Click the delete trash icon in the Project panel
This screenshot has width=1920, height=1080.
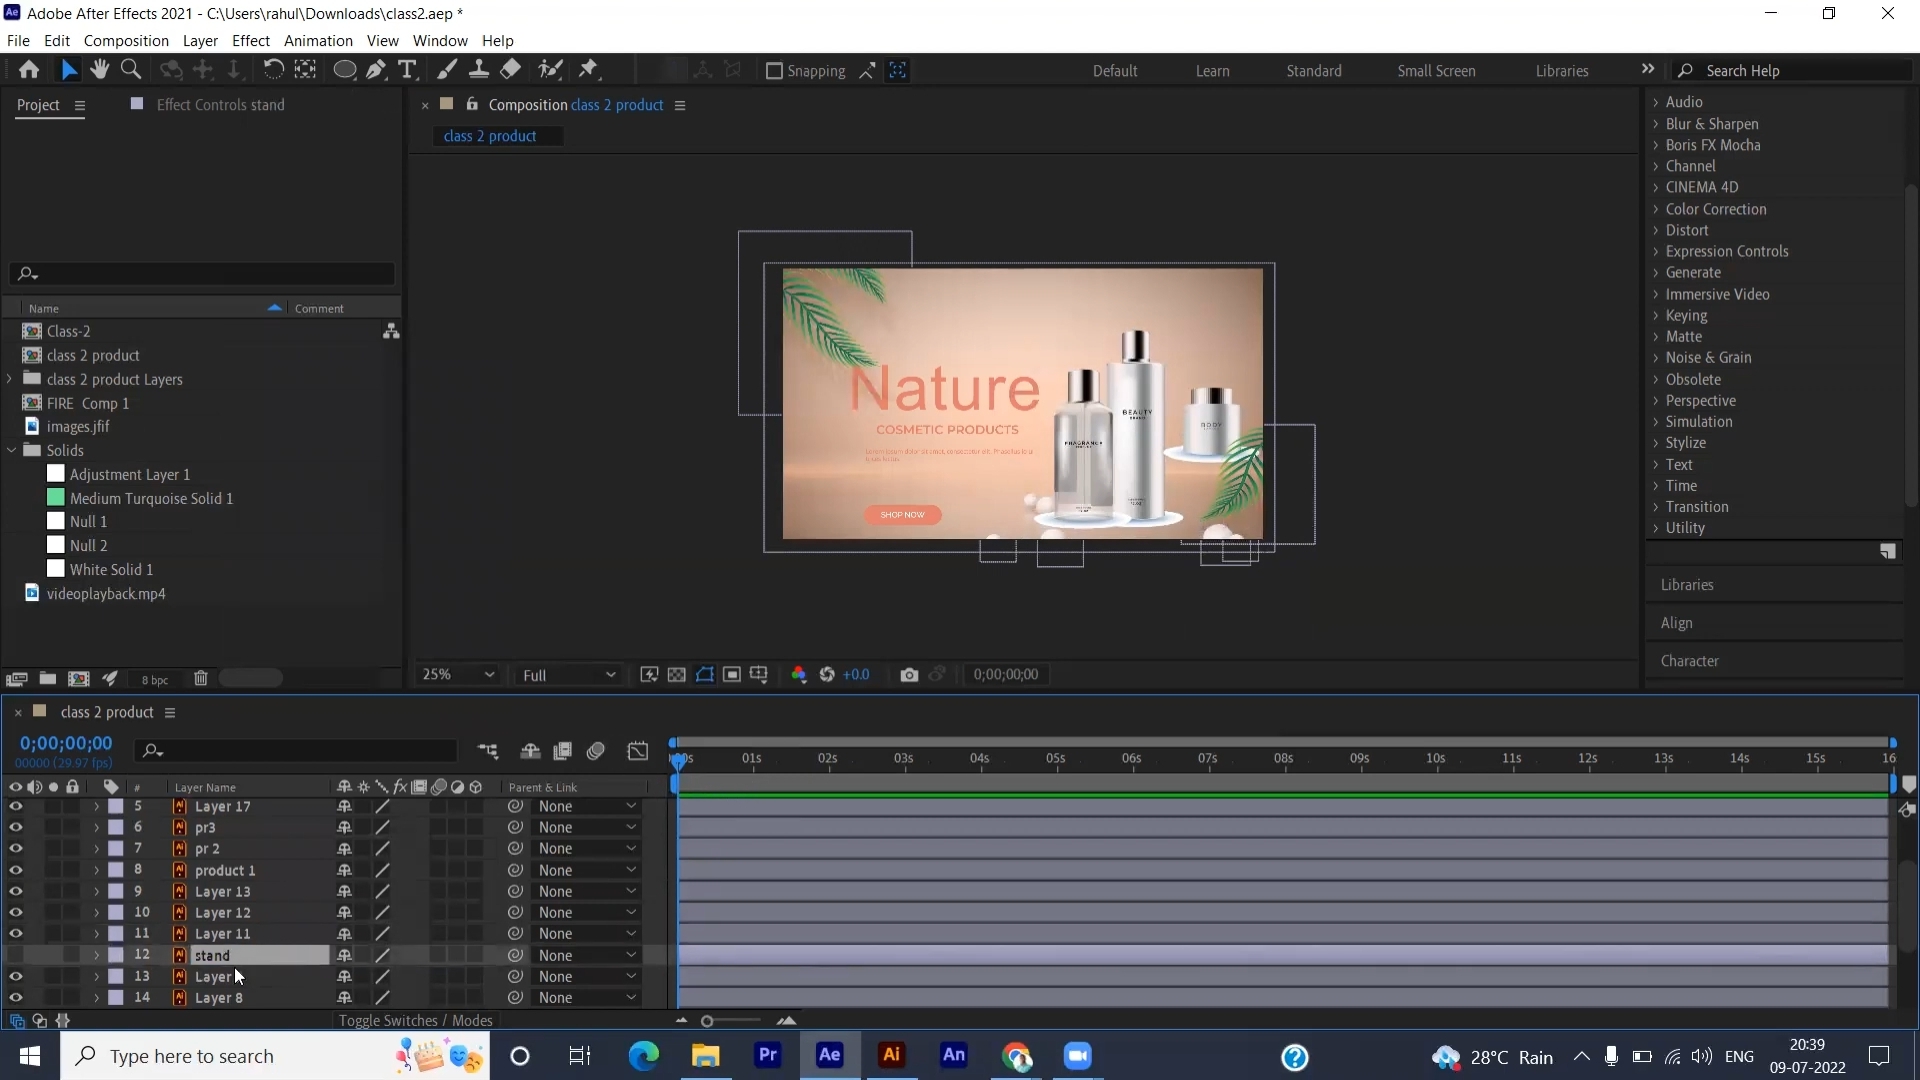tap(200, 678)
